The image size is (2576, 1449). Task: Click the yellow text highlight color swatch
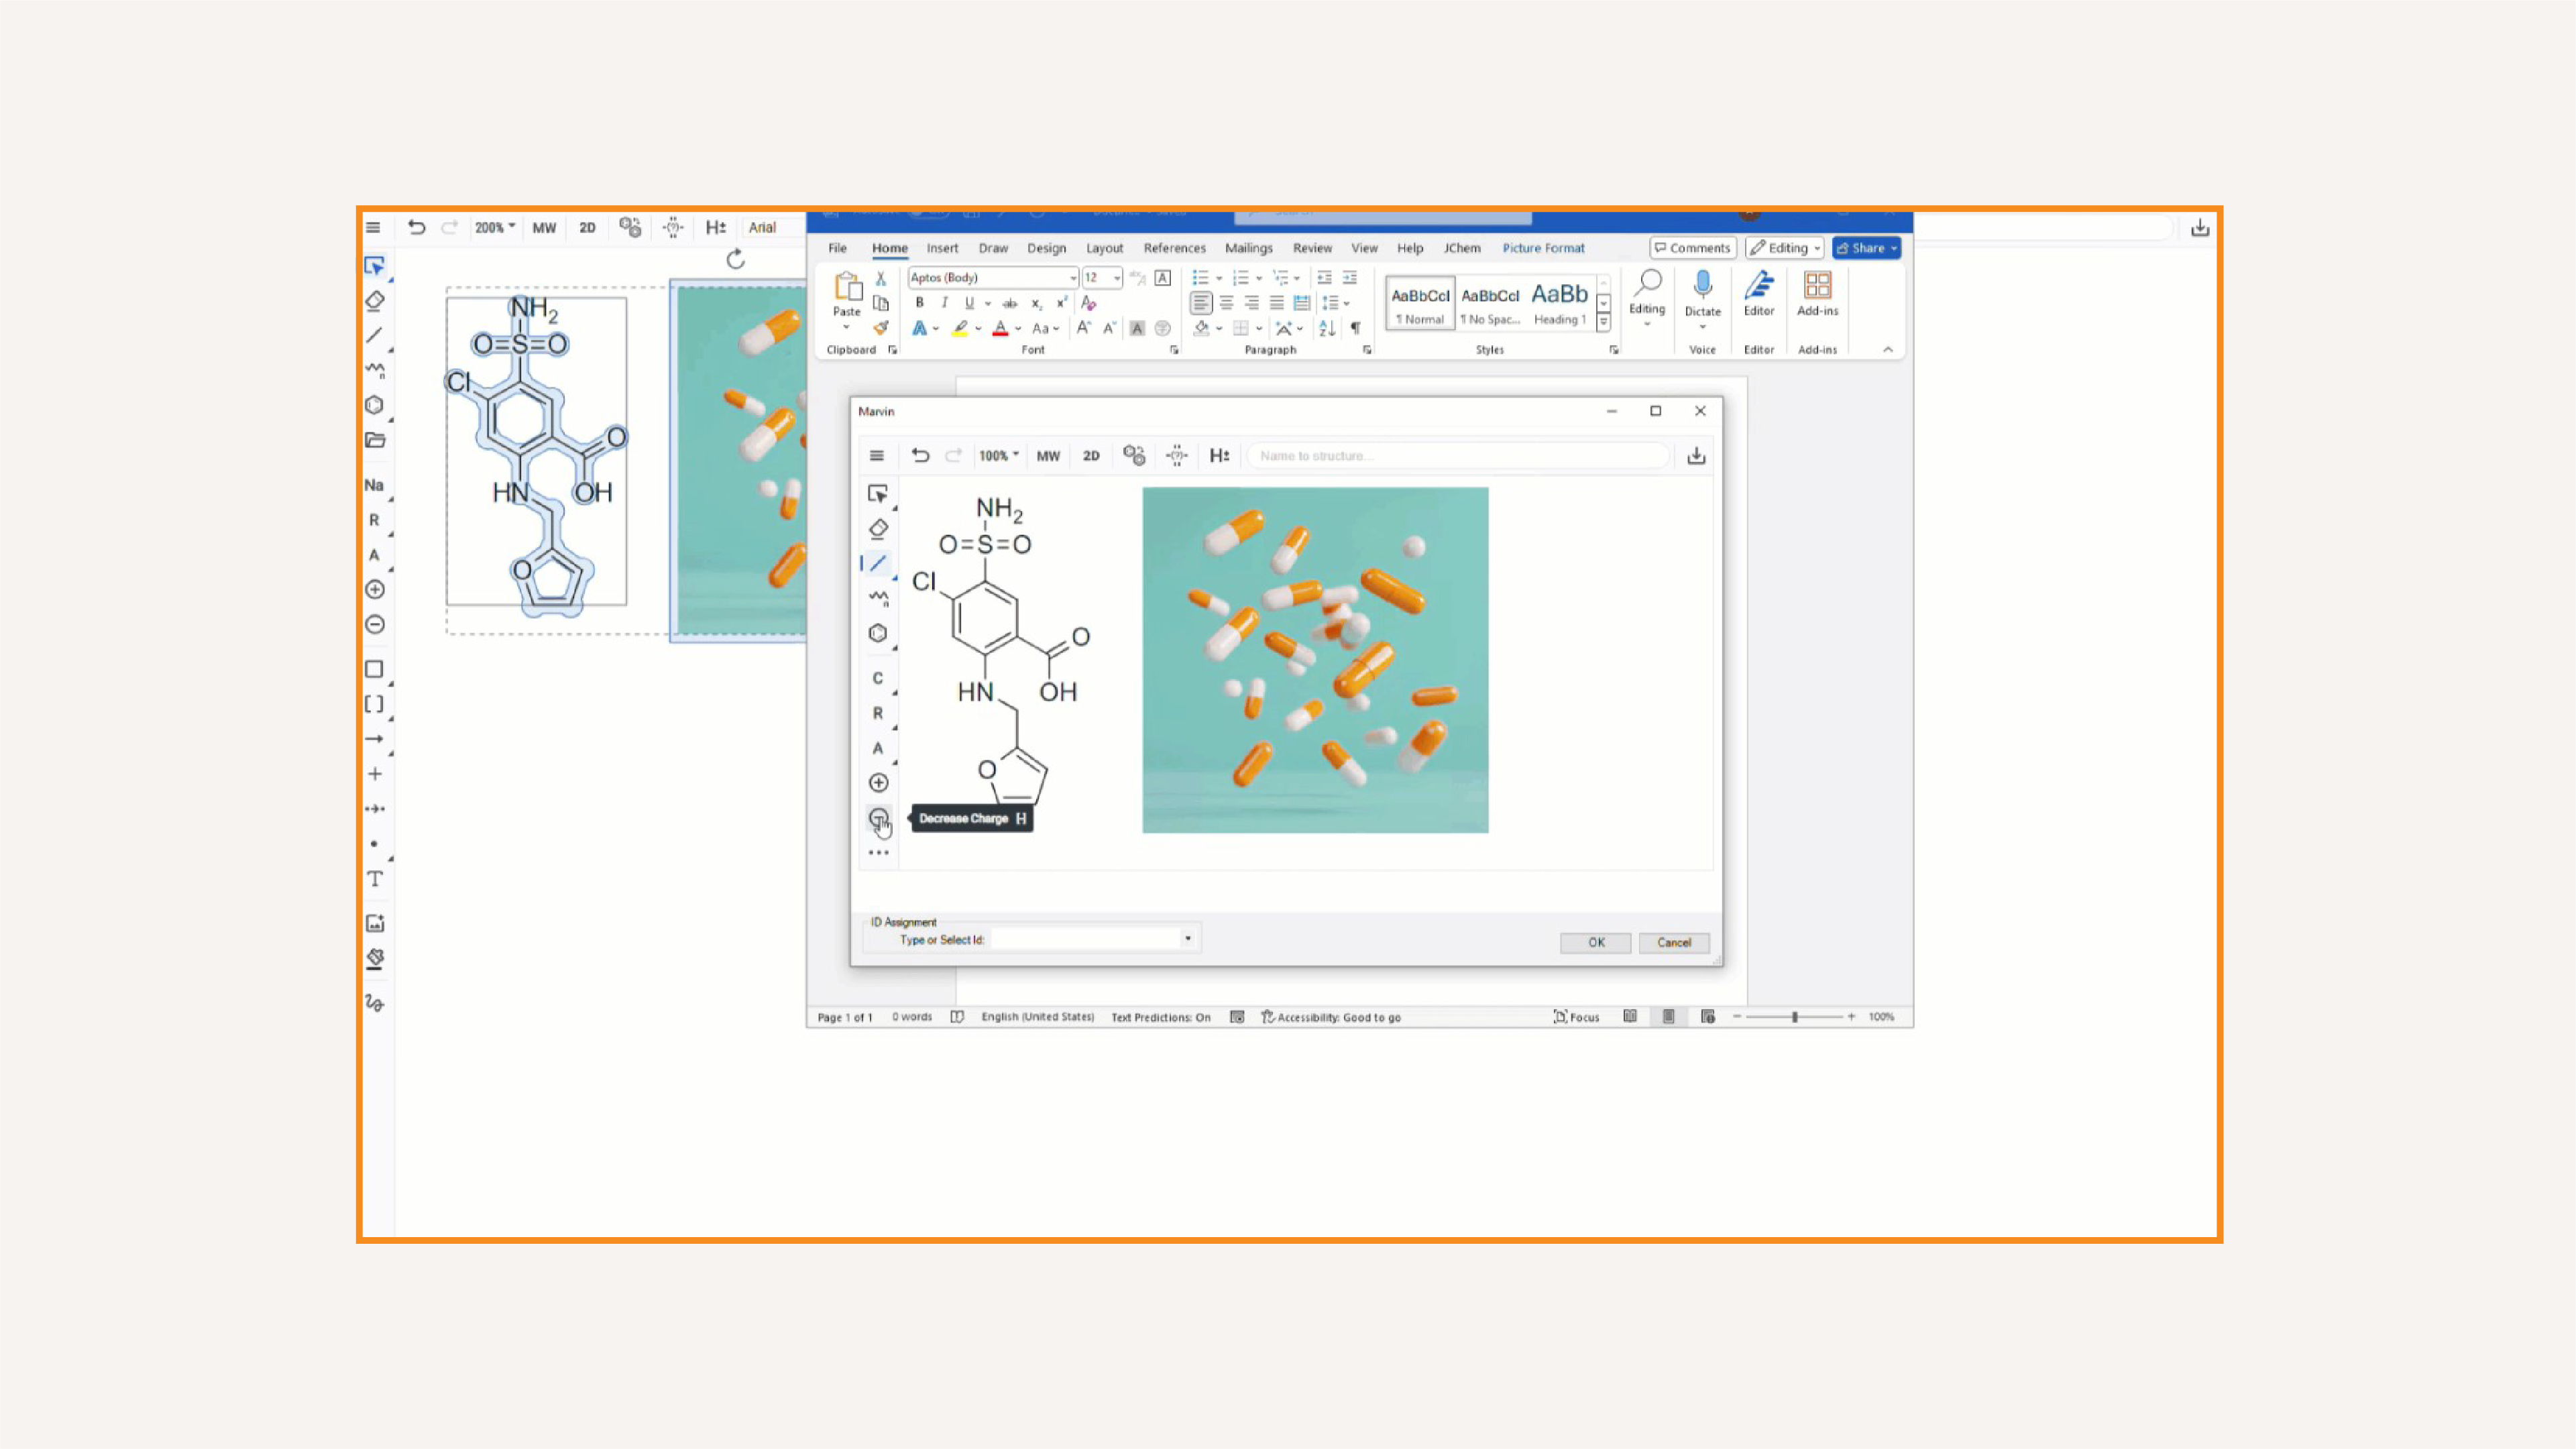click(960, 328)
